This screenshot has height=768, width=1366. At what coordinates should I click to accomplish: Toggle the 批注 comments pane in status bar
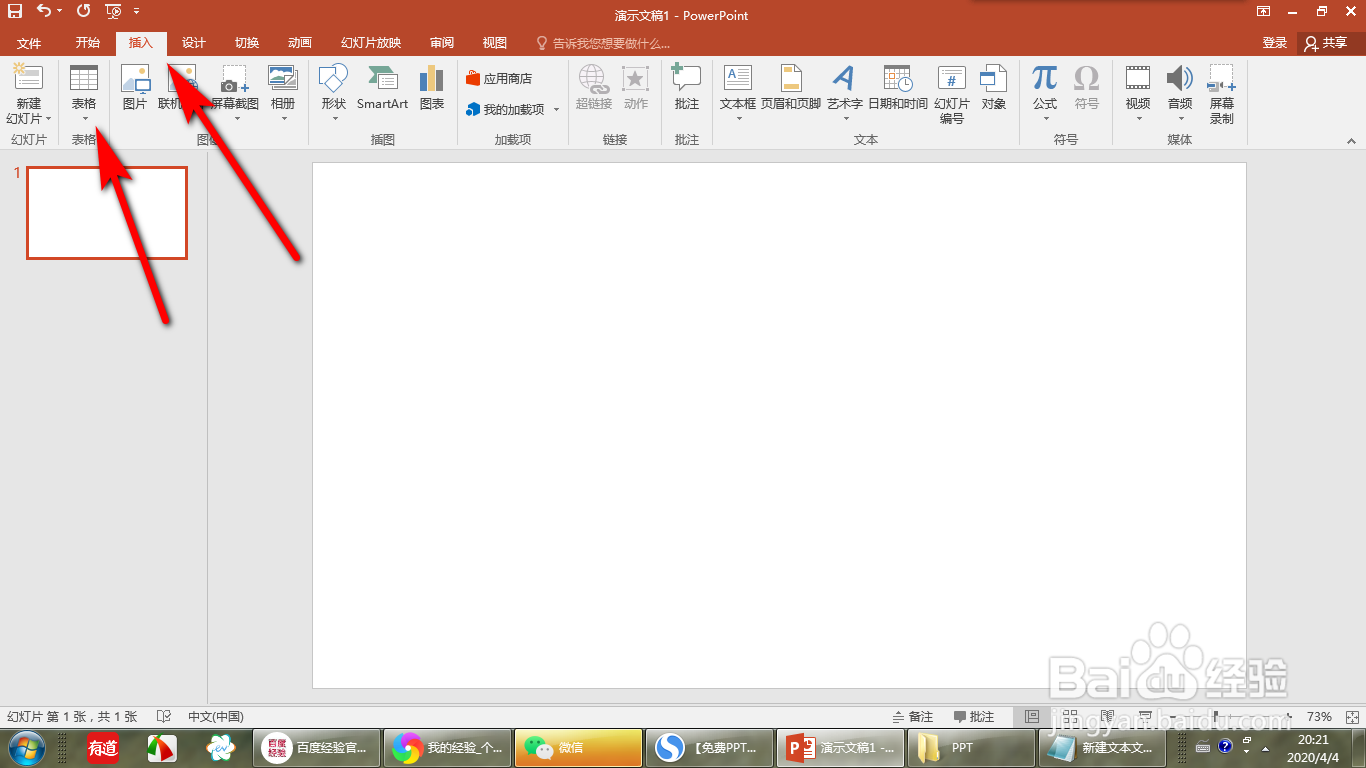coord(974,717)
